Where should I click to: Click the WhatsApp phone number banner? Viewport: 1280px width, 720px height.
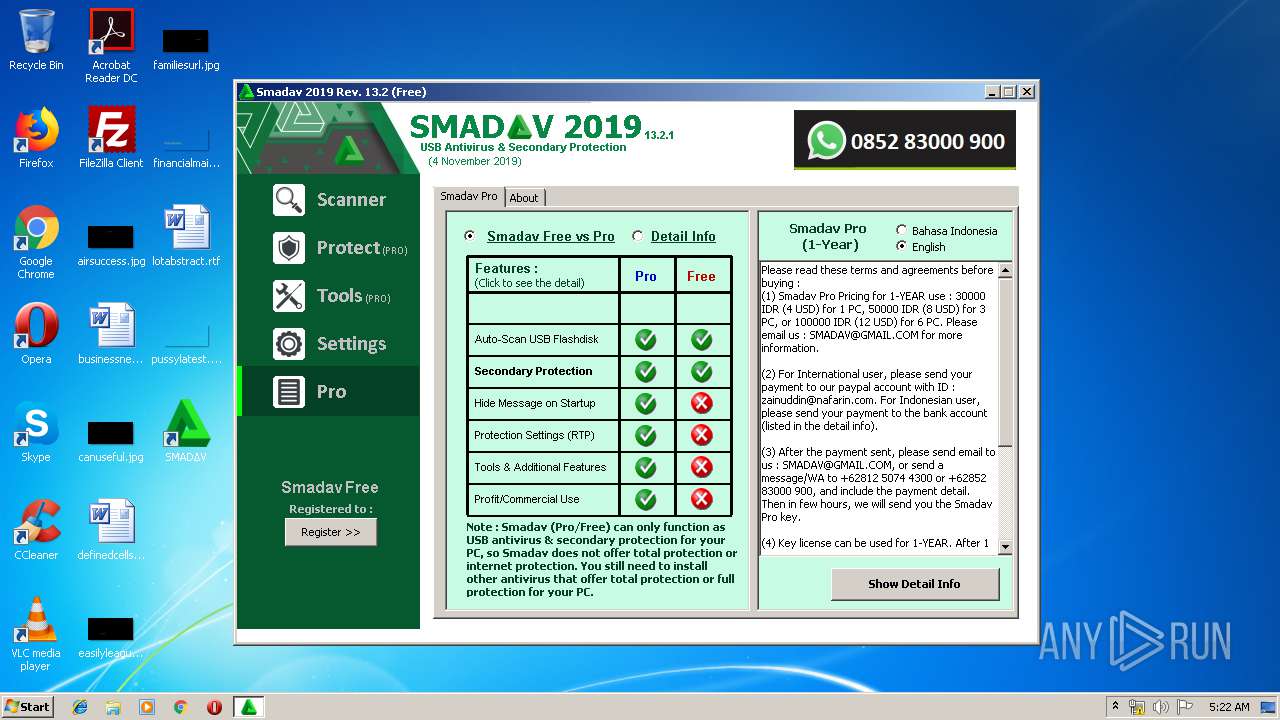pyautogui.click(x=905, y=141)
